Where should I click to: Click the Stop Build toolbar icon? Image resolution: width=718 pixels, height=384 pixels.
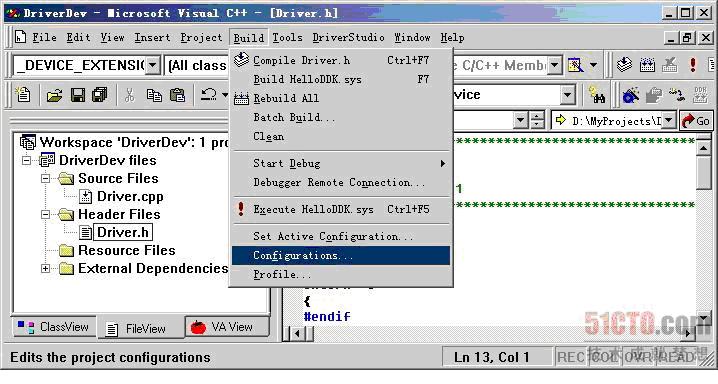[x=669, y=65]
